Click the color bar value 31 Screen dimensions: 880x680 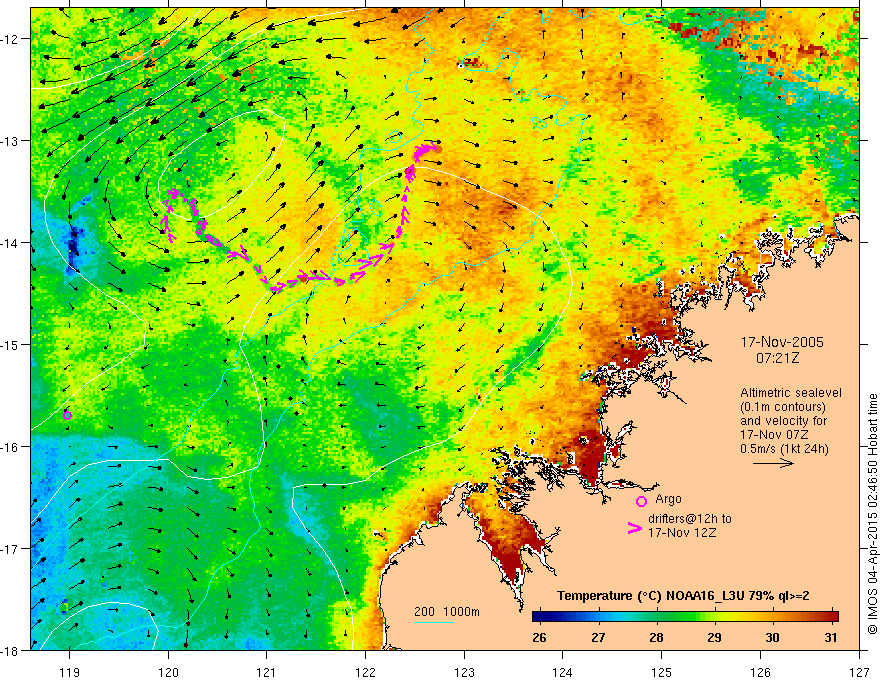831,638
